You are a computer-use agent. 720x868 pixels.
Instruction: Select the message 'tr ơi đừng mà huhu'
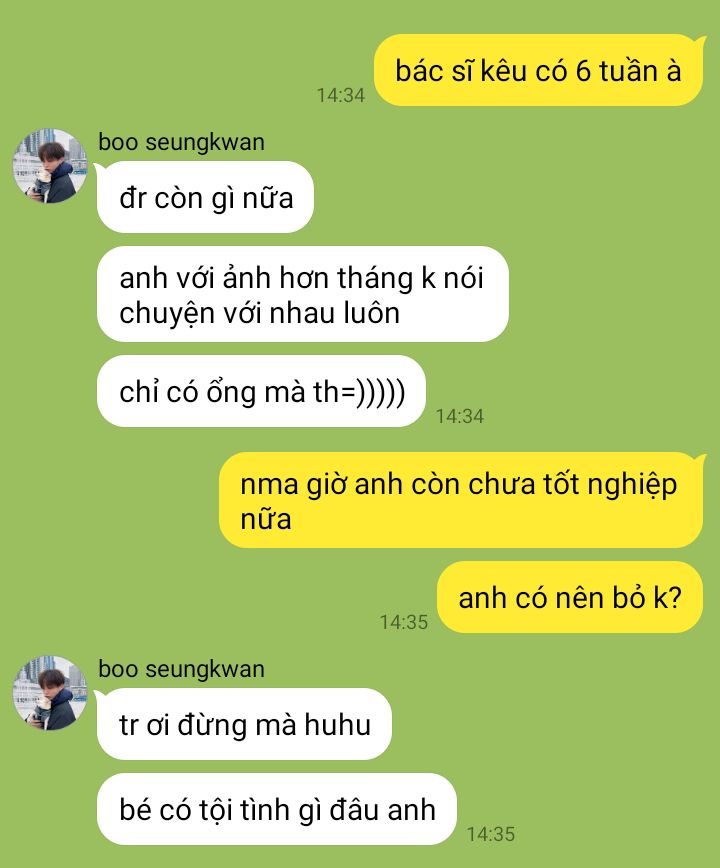[x=244, y=724]
